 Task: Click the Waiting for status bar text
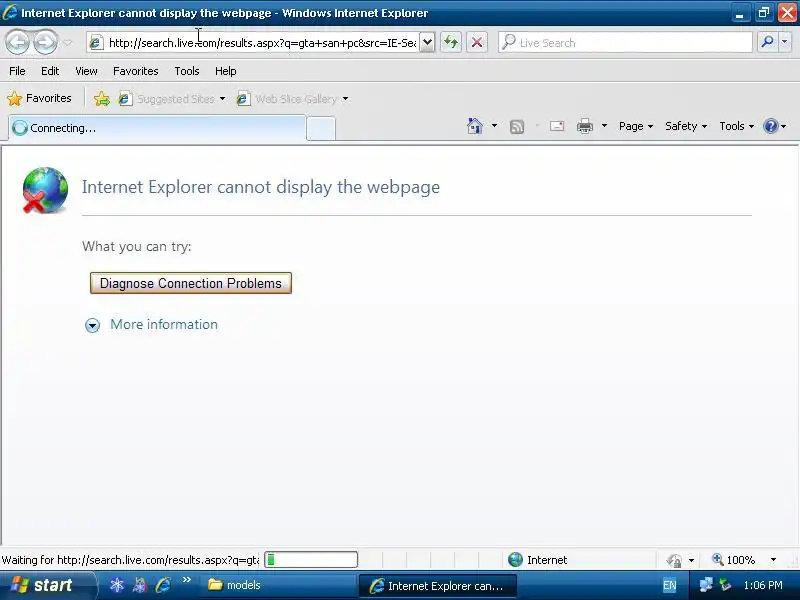(131, 560)
